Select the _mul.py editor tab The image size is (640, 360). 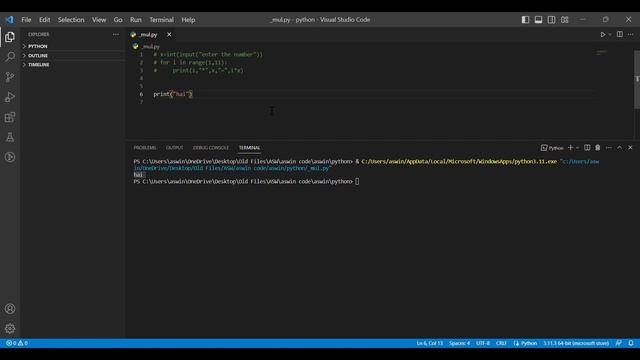(148, 35)
